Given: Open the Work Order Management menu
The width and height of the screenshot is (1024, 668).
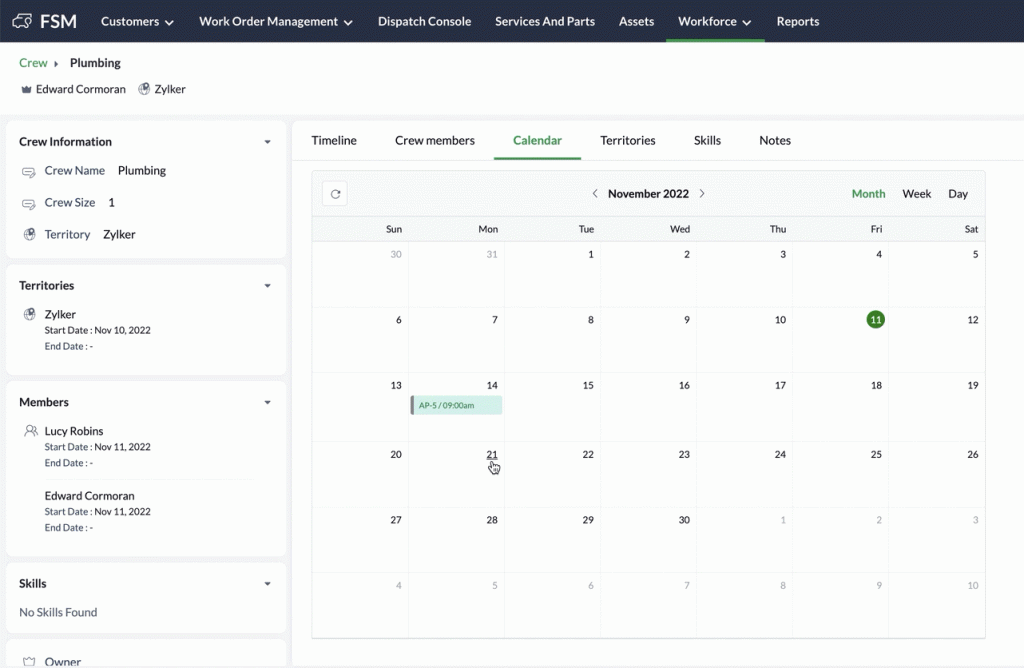Looking at the screenshot, I should coord(275,21).
